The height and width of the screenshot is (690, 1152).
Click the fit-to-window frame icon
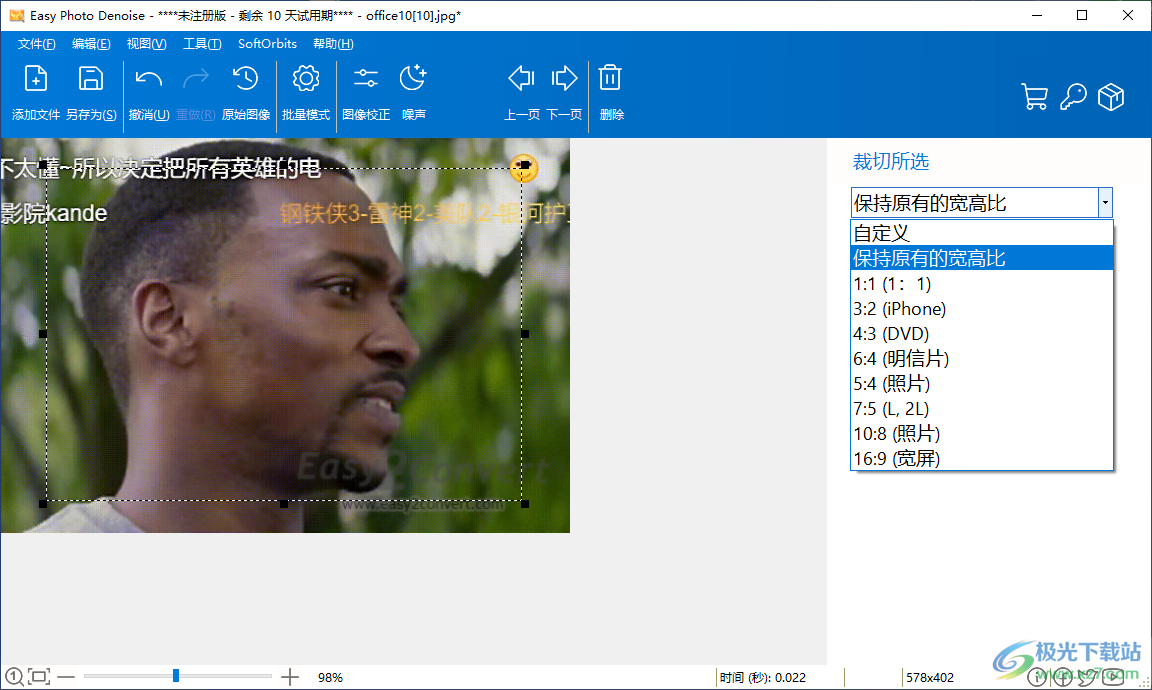(40, 677)
